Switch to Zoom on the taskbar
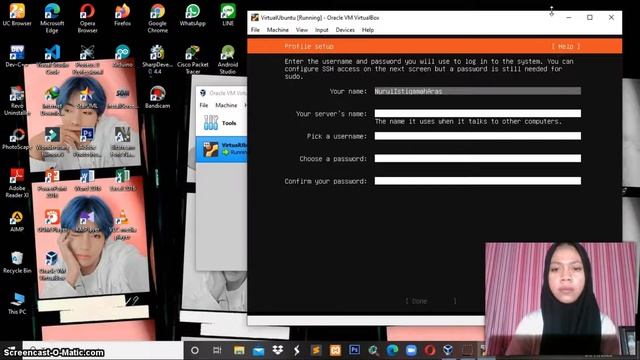Image resolution: width=640 pixels, height=360 pixels. point(411,350)
